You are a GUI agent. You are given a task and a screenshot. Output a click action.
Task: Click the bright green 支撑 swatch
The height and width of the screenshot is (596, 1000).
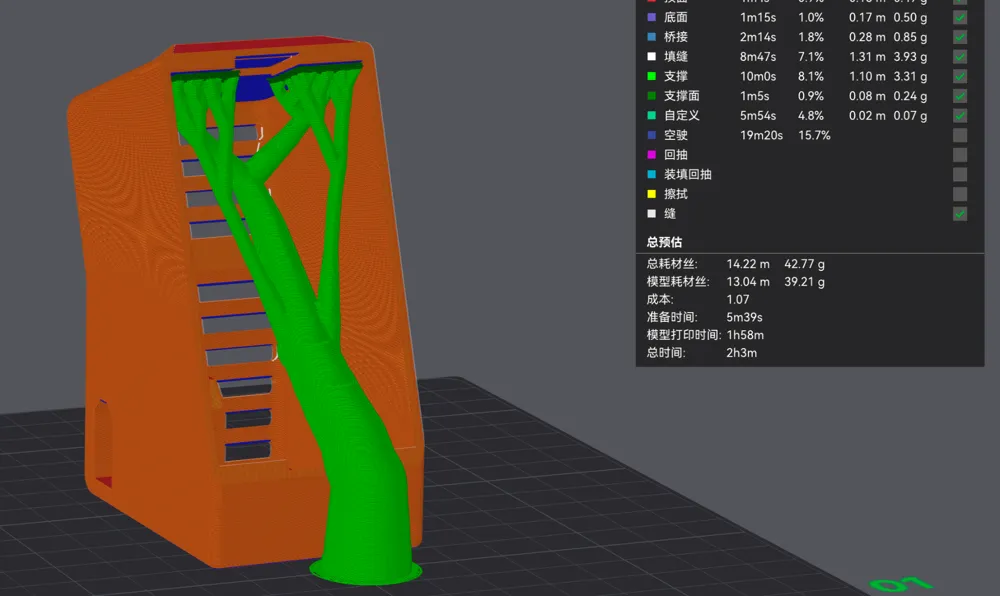[x=651, y=76]
